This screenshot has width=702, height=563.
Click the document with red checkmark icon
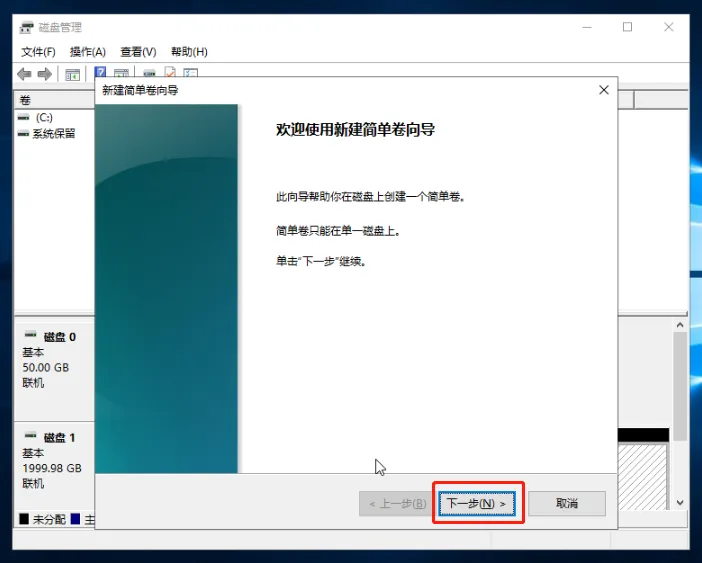[170, 72]
